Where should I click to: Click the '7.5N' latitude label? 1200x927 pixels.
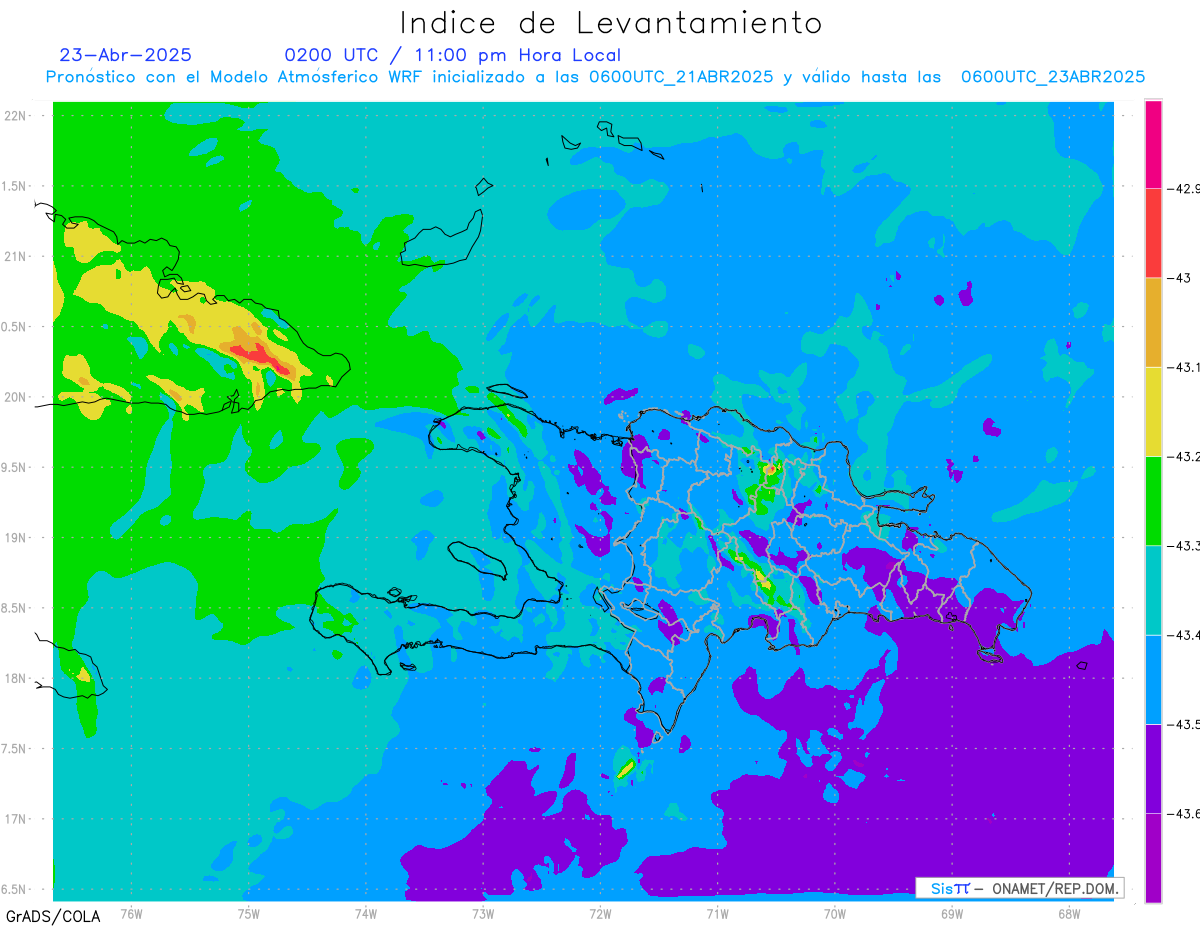click(x=14, y=749)
